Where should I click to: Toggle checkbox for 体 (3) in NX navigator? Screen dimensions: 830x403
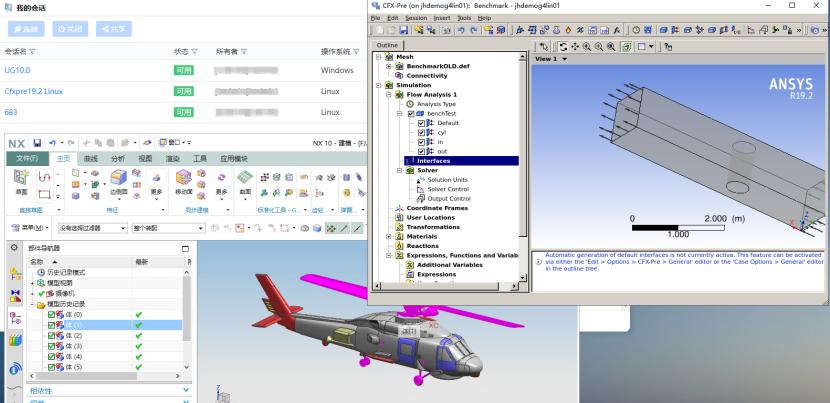[x=51, y=346]
